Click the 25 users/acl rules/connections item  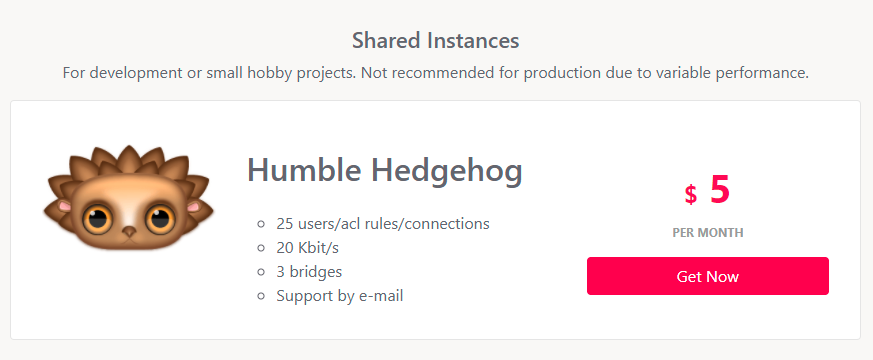point(383,224)
